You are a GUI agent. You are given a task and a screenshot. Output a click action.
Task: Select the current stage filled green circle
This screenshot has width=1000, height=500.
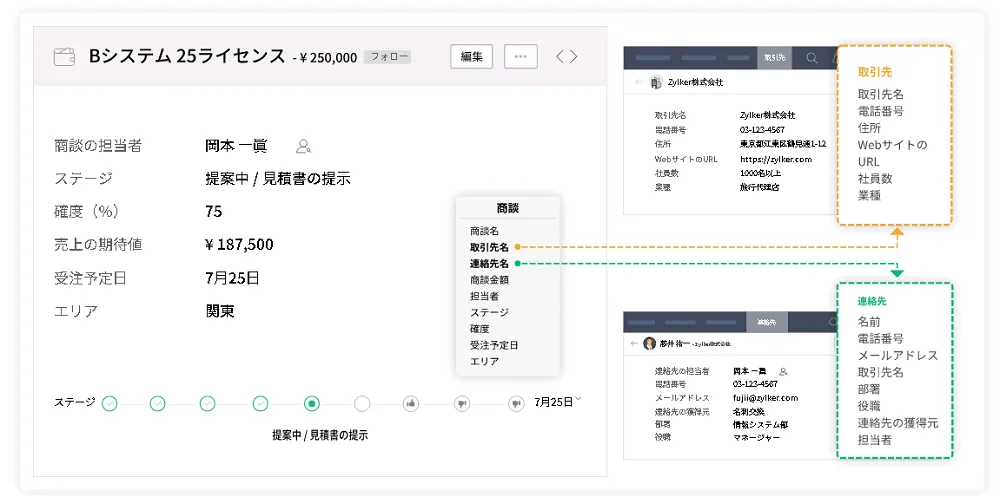(312, 403)
